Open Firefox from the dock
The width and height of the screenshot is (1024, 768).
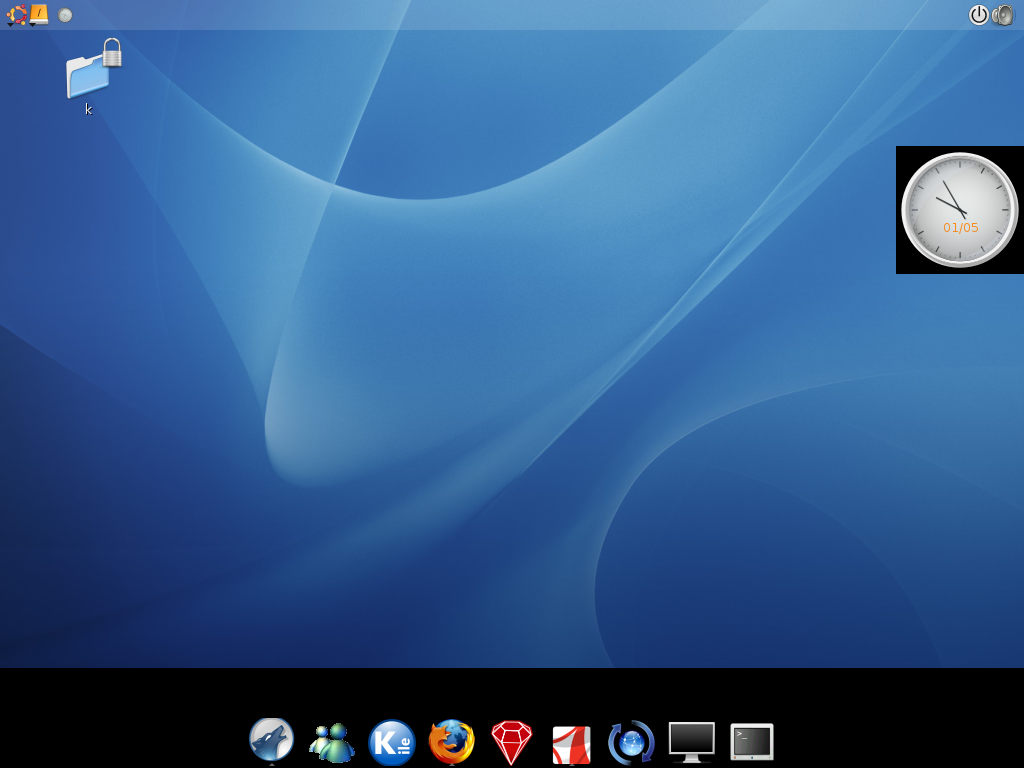451,742
